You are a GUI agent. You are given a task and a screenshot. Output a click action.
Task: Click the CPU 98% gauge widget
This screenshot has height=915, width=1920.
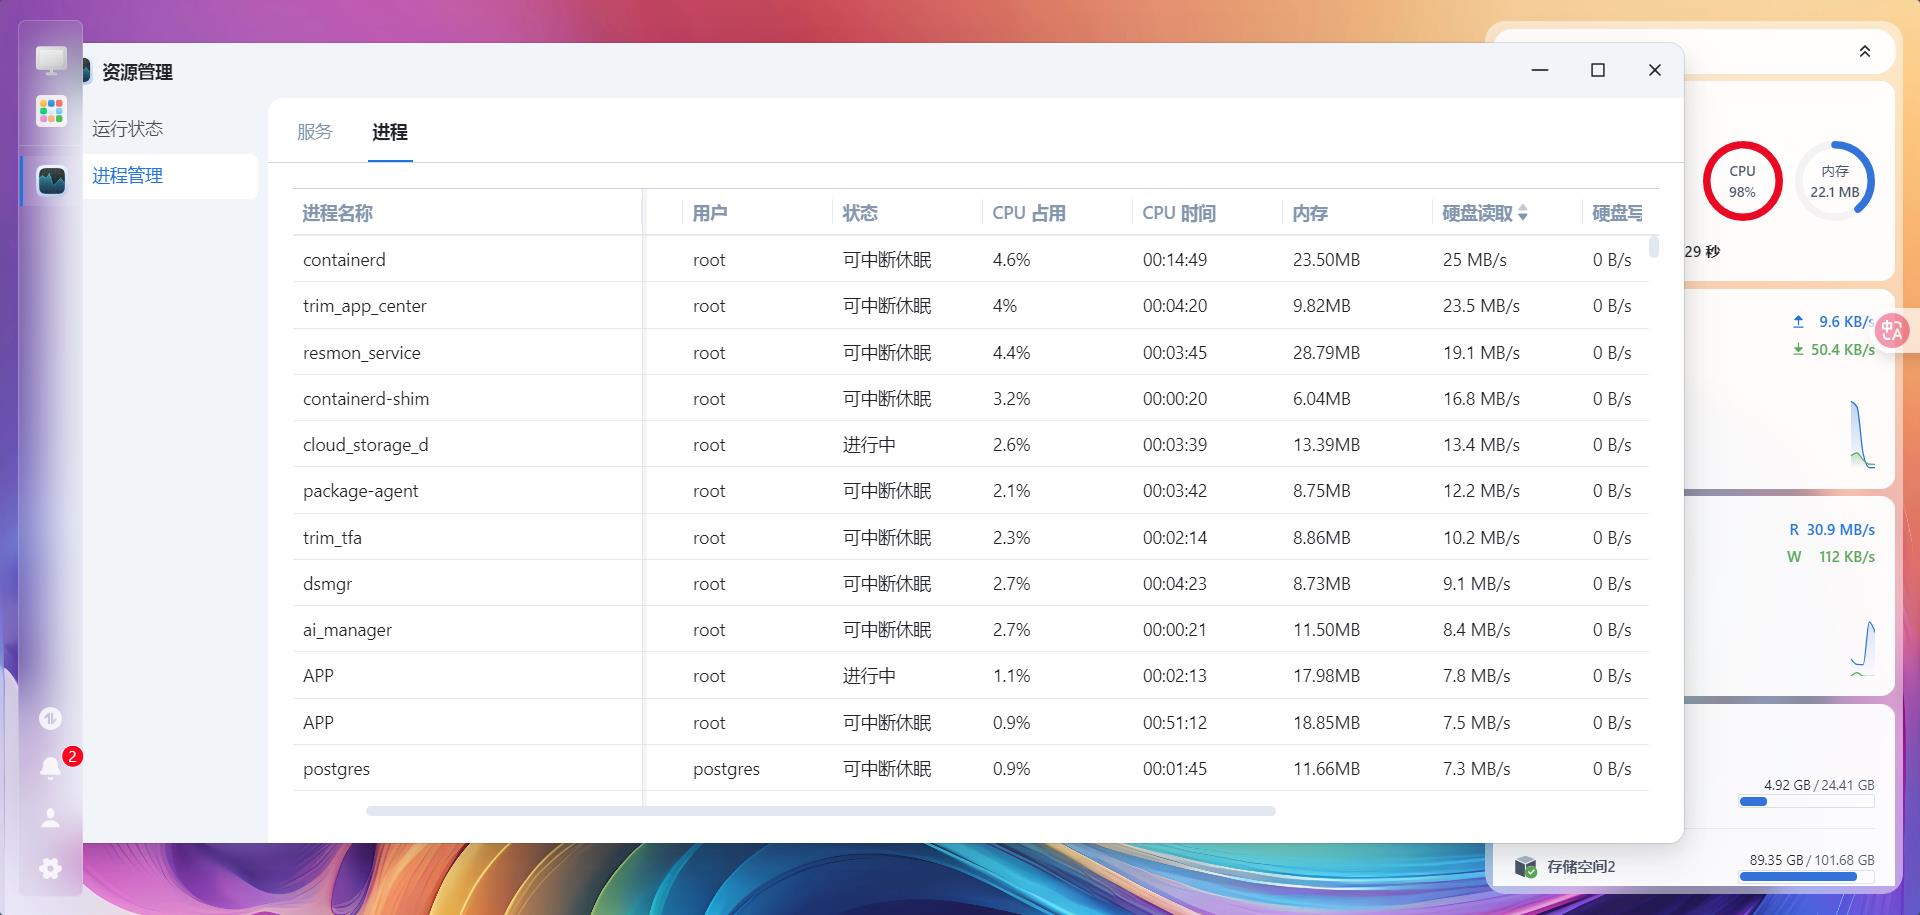point(1742,181)
